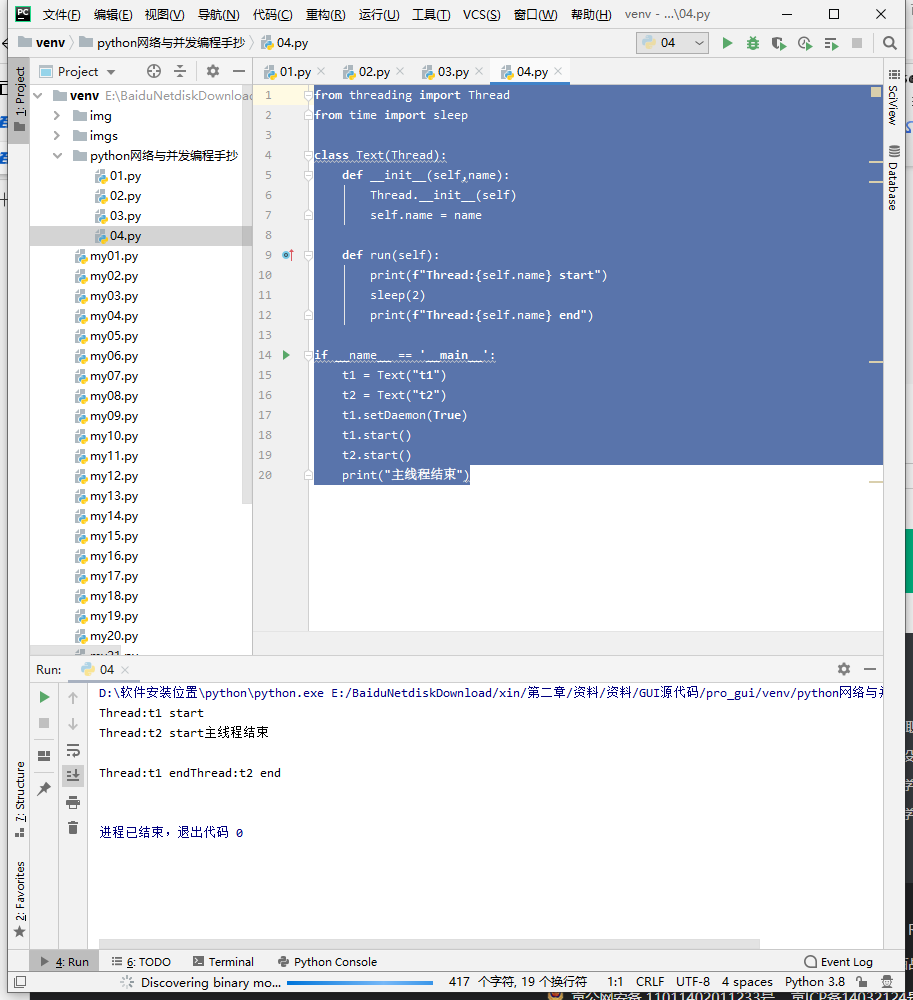Stop the process in the Run panel
913x1000 pixels.
[x=44, y=723]
